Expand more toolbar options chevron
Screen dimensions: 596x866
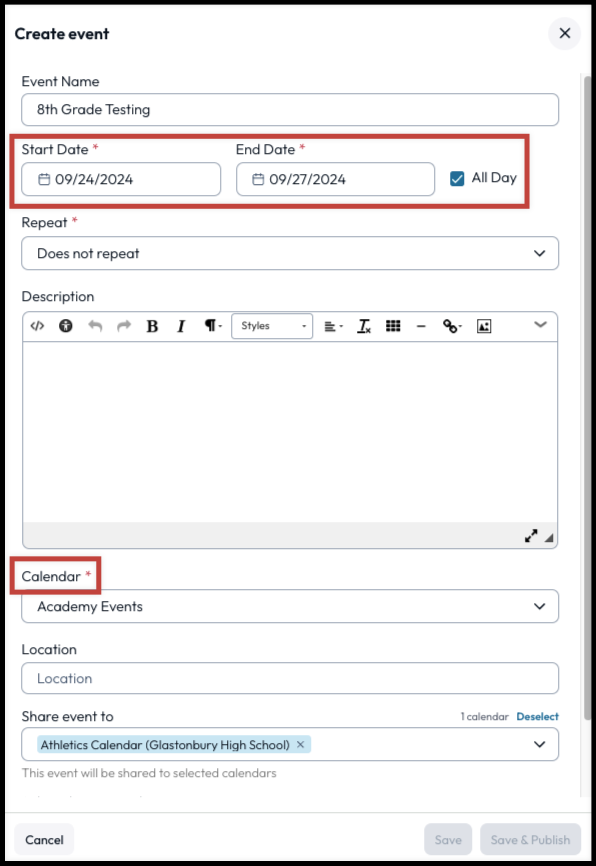(x=540, y=324)
